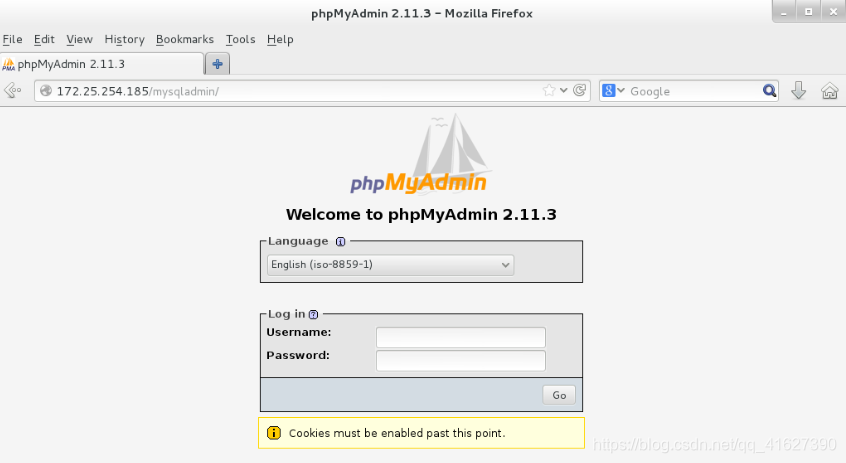Click the phpMyAdmin sailboat logo

pyautogui.click(x=419, y=154)
